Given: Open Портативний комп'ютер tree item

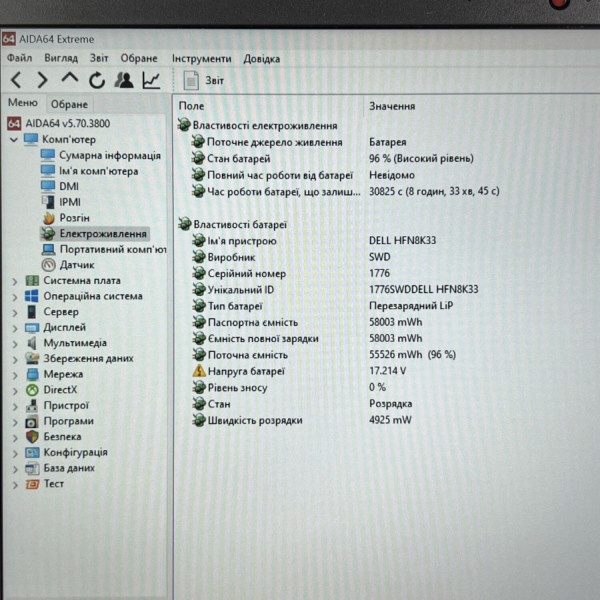Looking at the screenshot, I should (x=104, y=249).
